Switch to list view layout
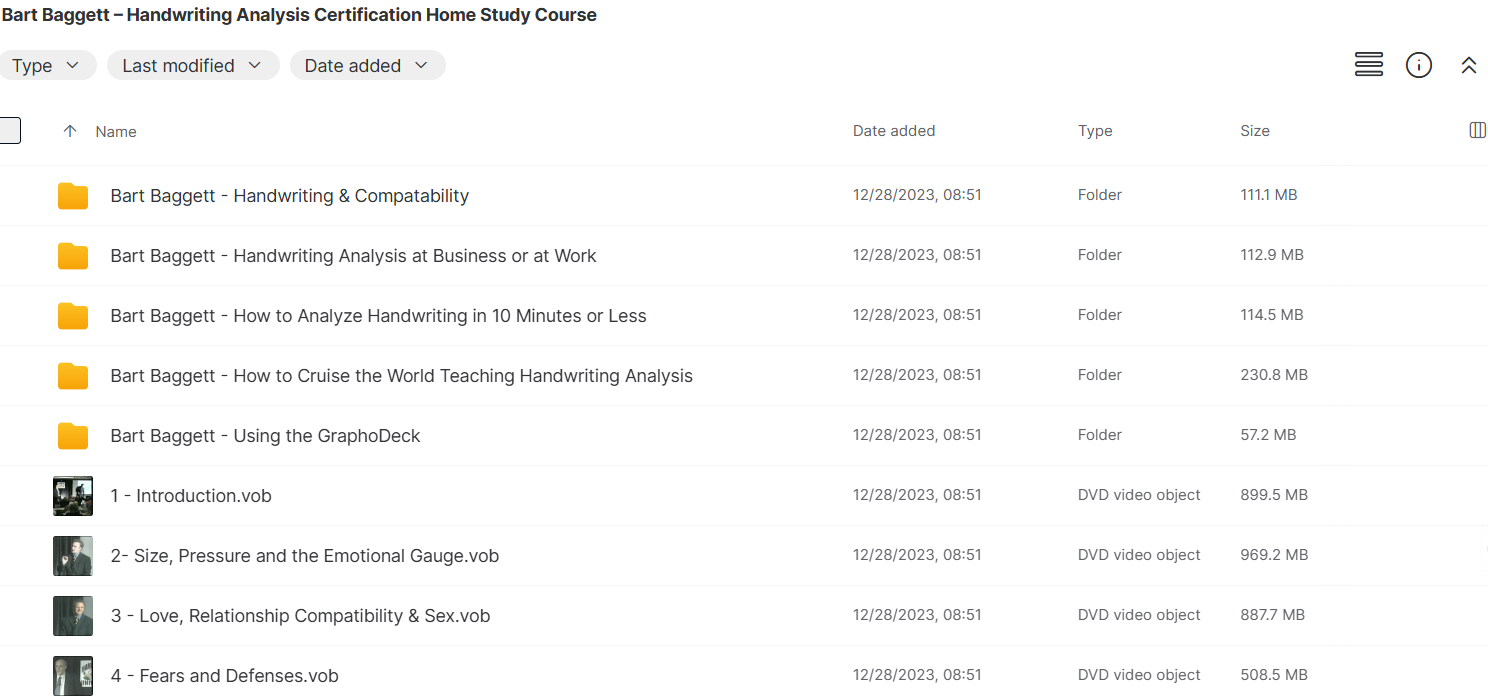The width and height of the screenshot is (1488, 696). point(1368,64)
